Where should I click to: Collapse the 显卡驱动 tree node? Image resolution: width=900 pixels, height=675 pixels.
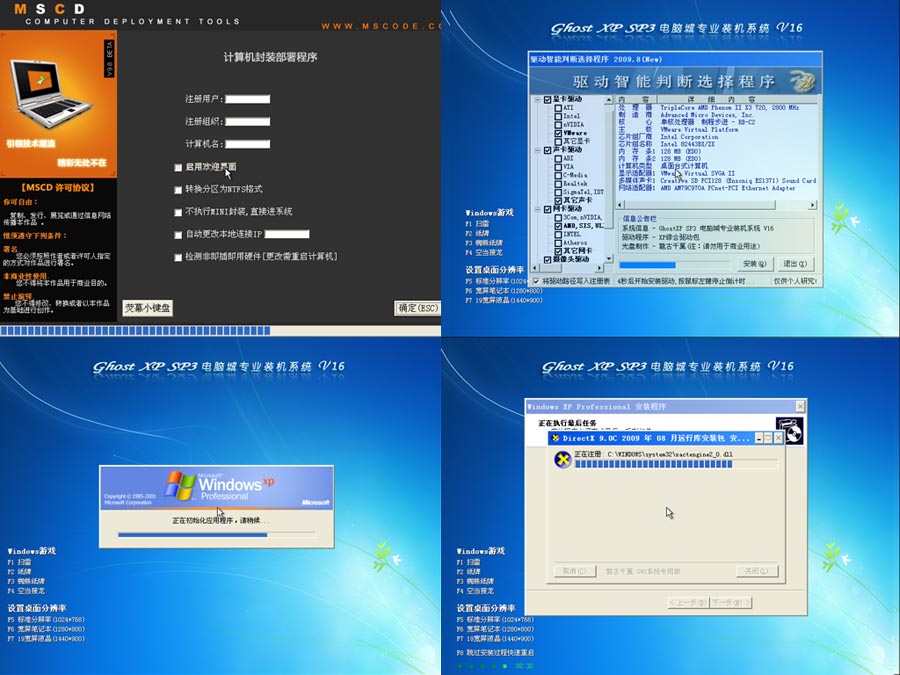[x=538, y=99]
